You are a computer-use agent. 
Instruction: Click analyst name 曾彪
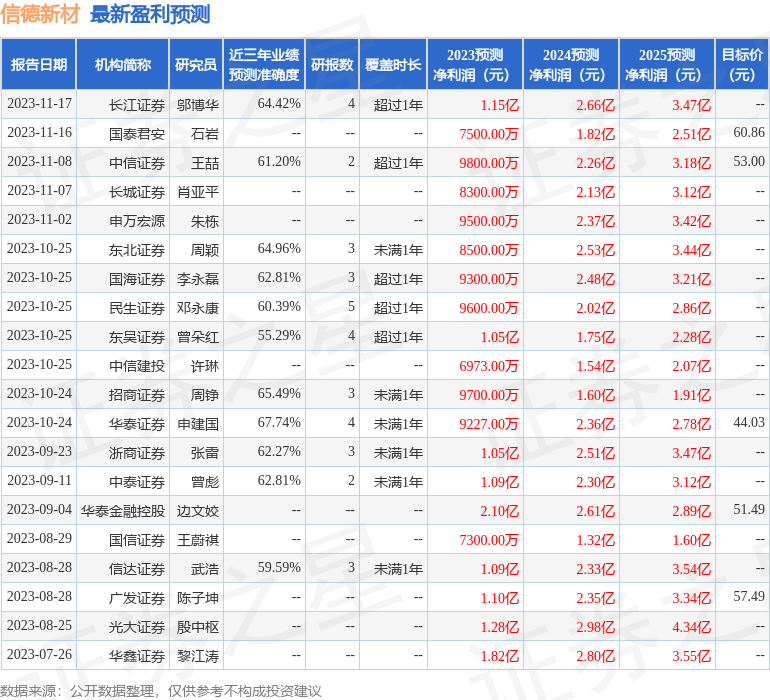[x=205, y=482]
